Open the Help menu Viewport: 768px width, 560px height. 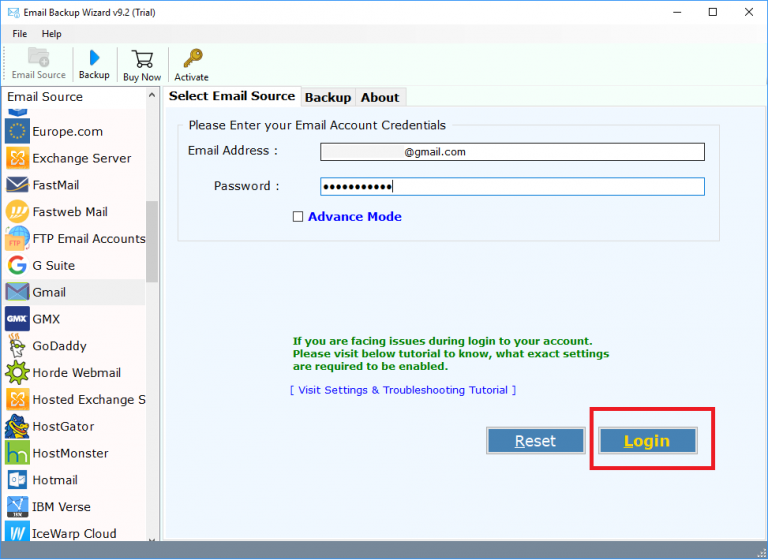tap(51, 34)
